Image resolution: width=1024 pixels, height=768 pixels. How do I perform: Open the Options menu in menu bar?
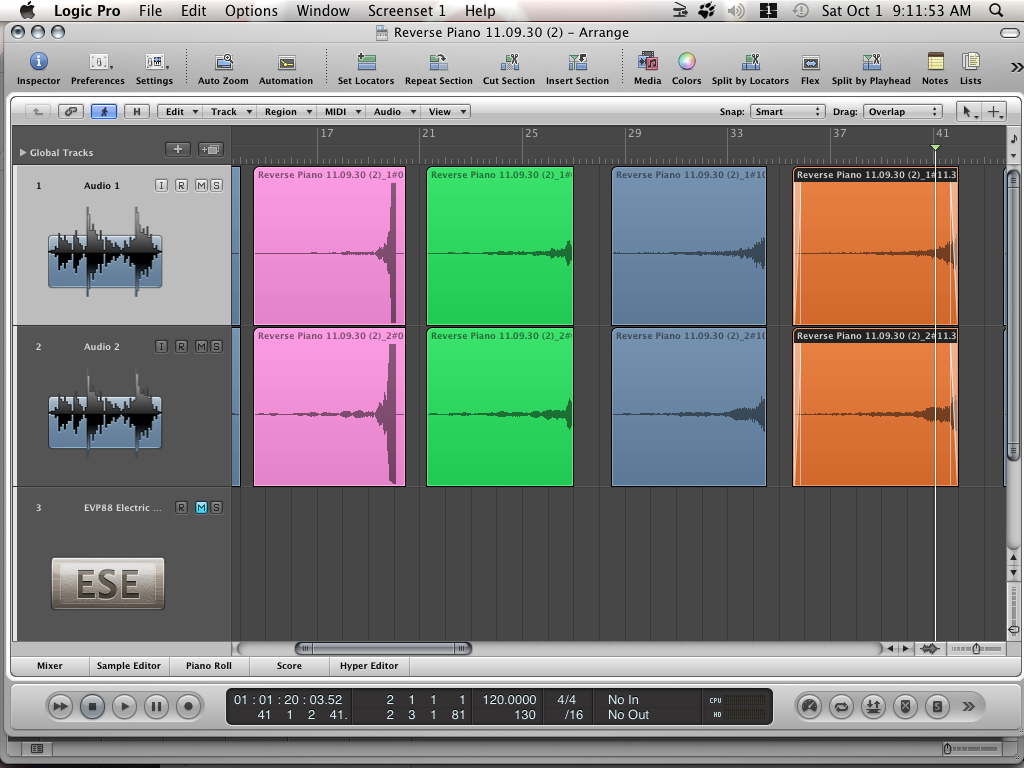(251, 11)
